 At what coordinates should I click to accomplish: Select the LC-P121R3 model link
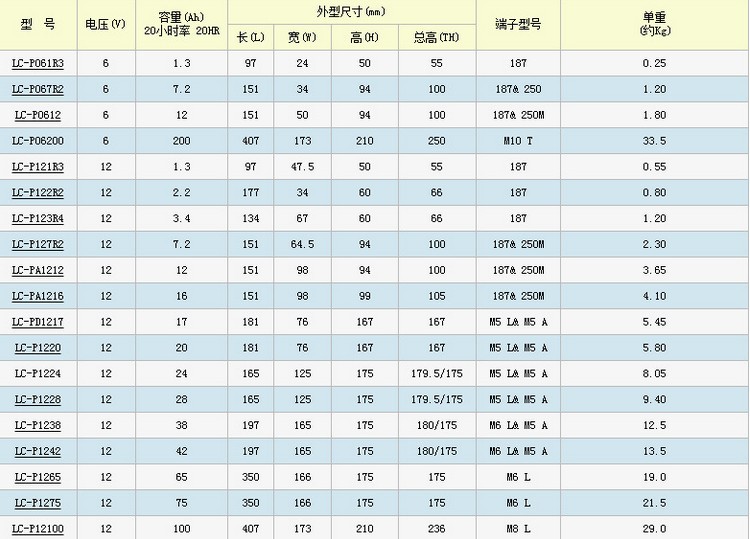click(38, 167)
